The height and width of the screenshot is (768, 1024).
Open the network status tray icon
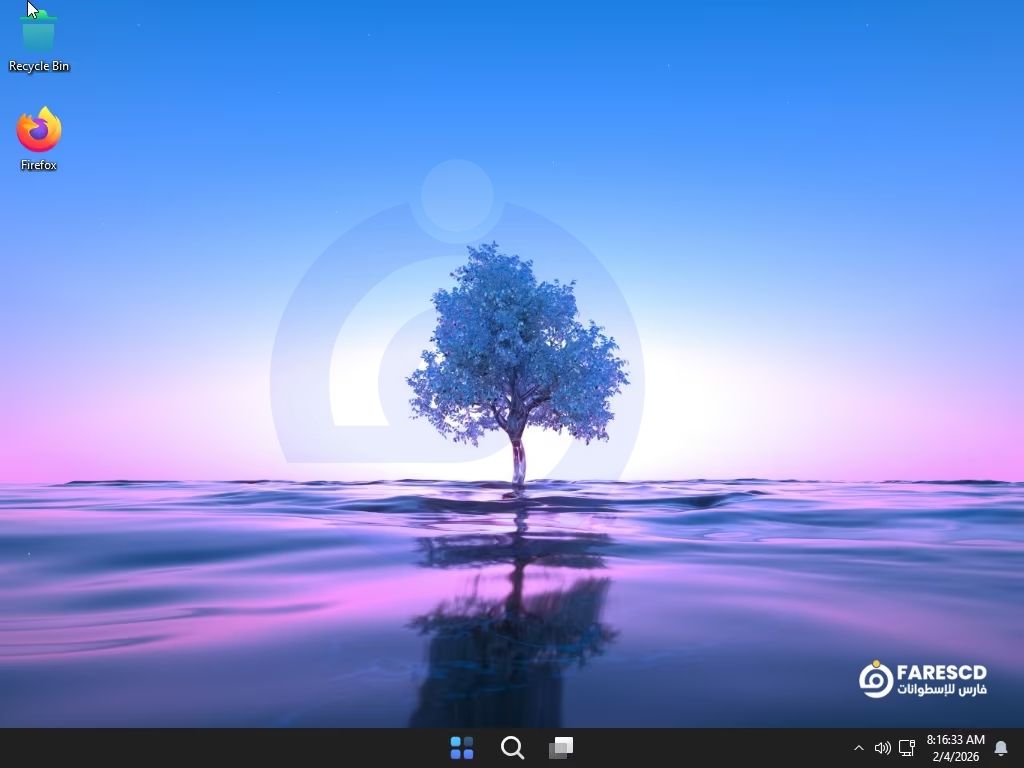907,748
